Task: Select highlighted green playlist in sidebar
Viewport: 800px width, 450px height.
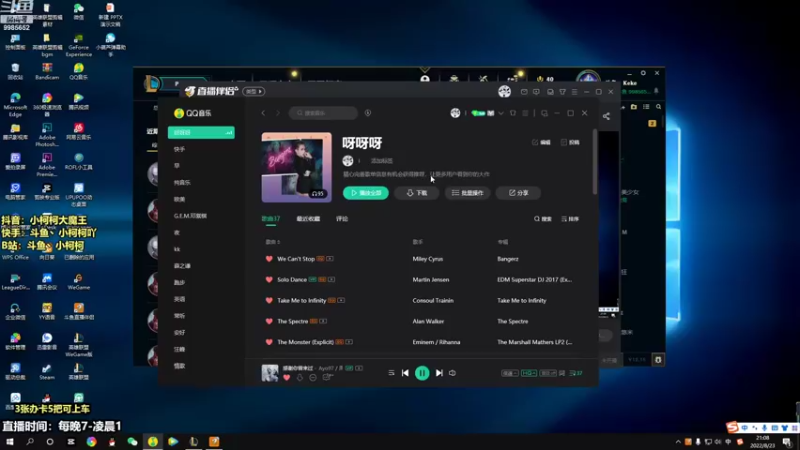Action: tap(201, 133)
